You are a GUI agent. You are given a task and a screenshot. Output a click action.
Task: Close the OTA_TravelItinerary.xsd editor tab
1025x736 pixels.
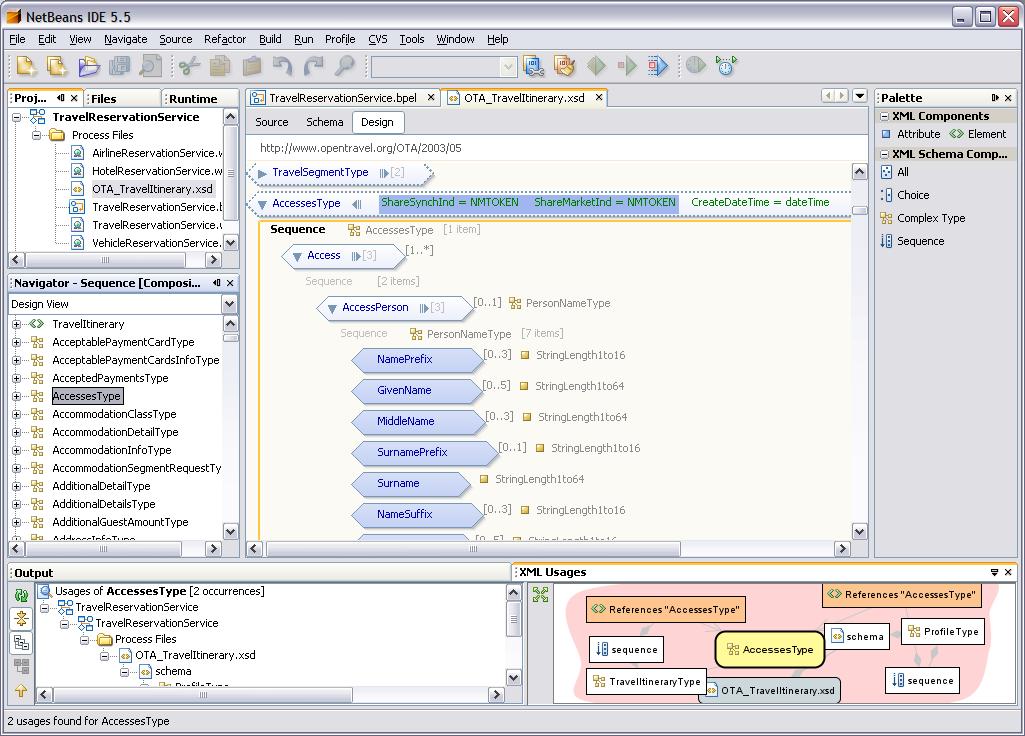[x=599, y=97]
